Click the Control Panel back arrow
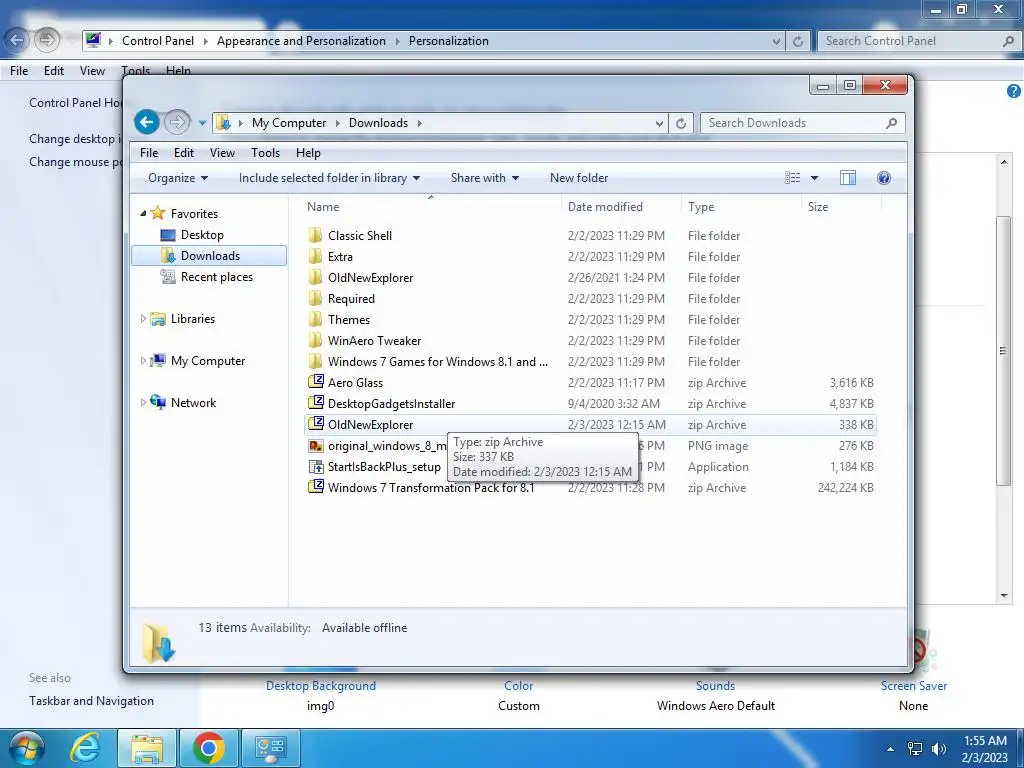The image size is (1024, 768). tap(17, 40)
